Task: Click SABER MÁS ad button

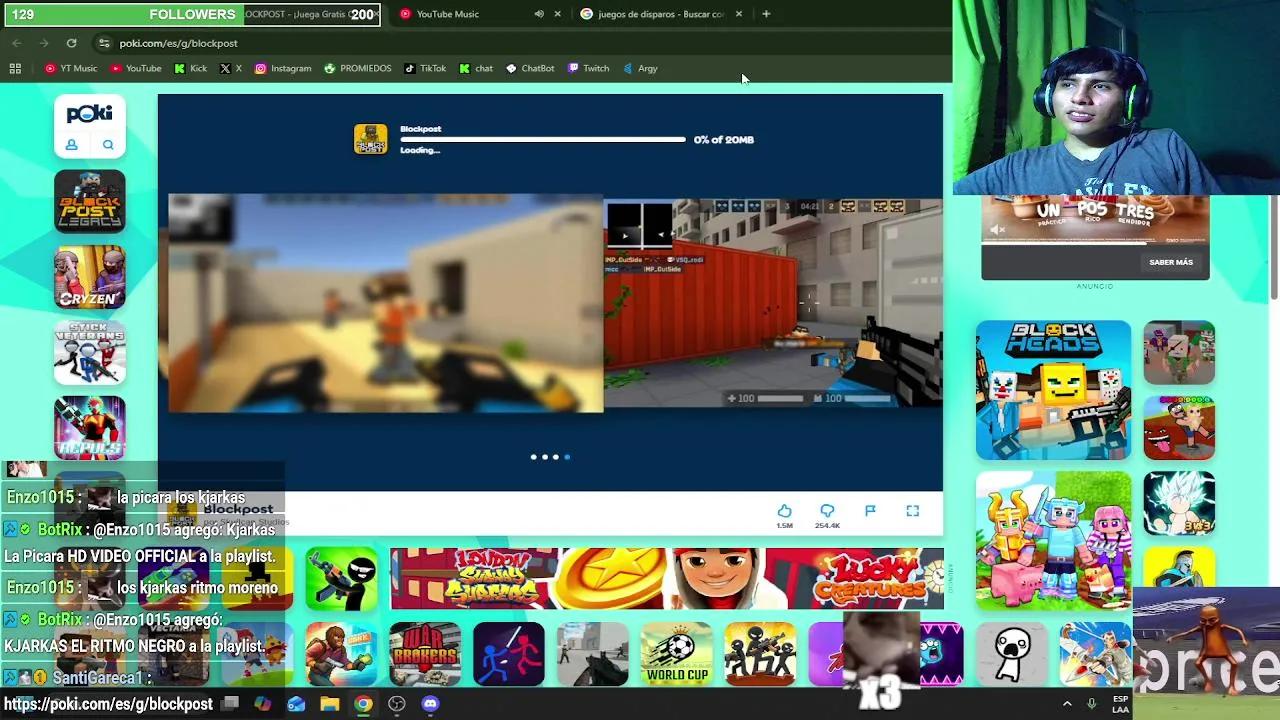Action: pos(1171,262)
